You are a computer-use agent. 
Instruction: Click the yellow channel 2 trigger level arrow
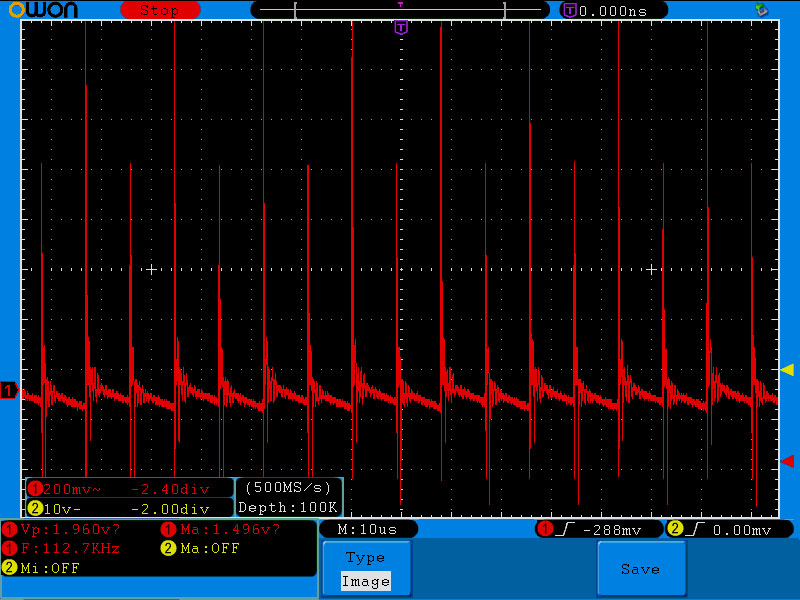click(787, 370)
